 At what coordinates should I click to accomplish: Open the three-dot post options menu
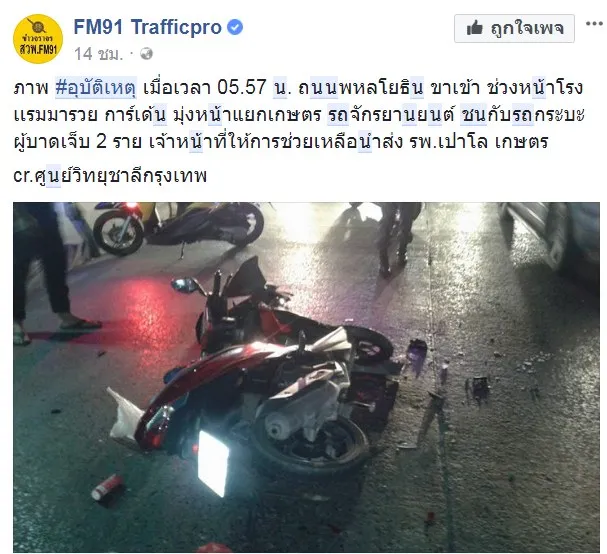click(x=594, y=24)
